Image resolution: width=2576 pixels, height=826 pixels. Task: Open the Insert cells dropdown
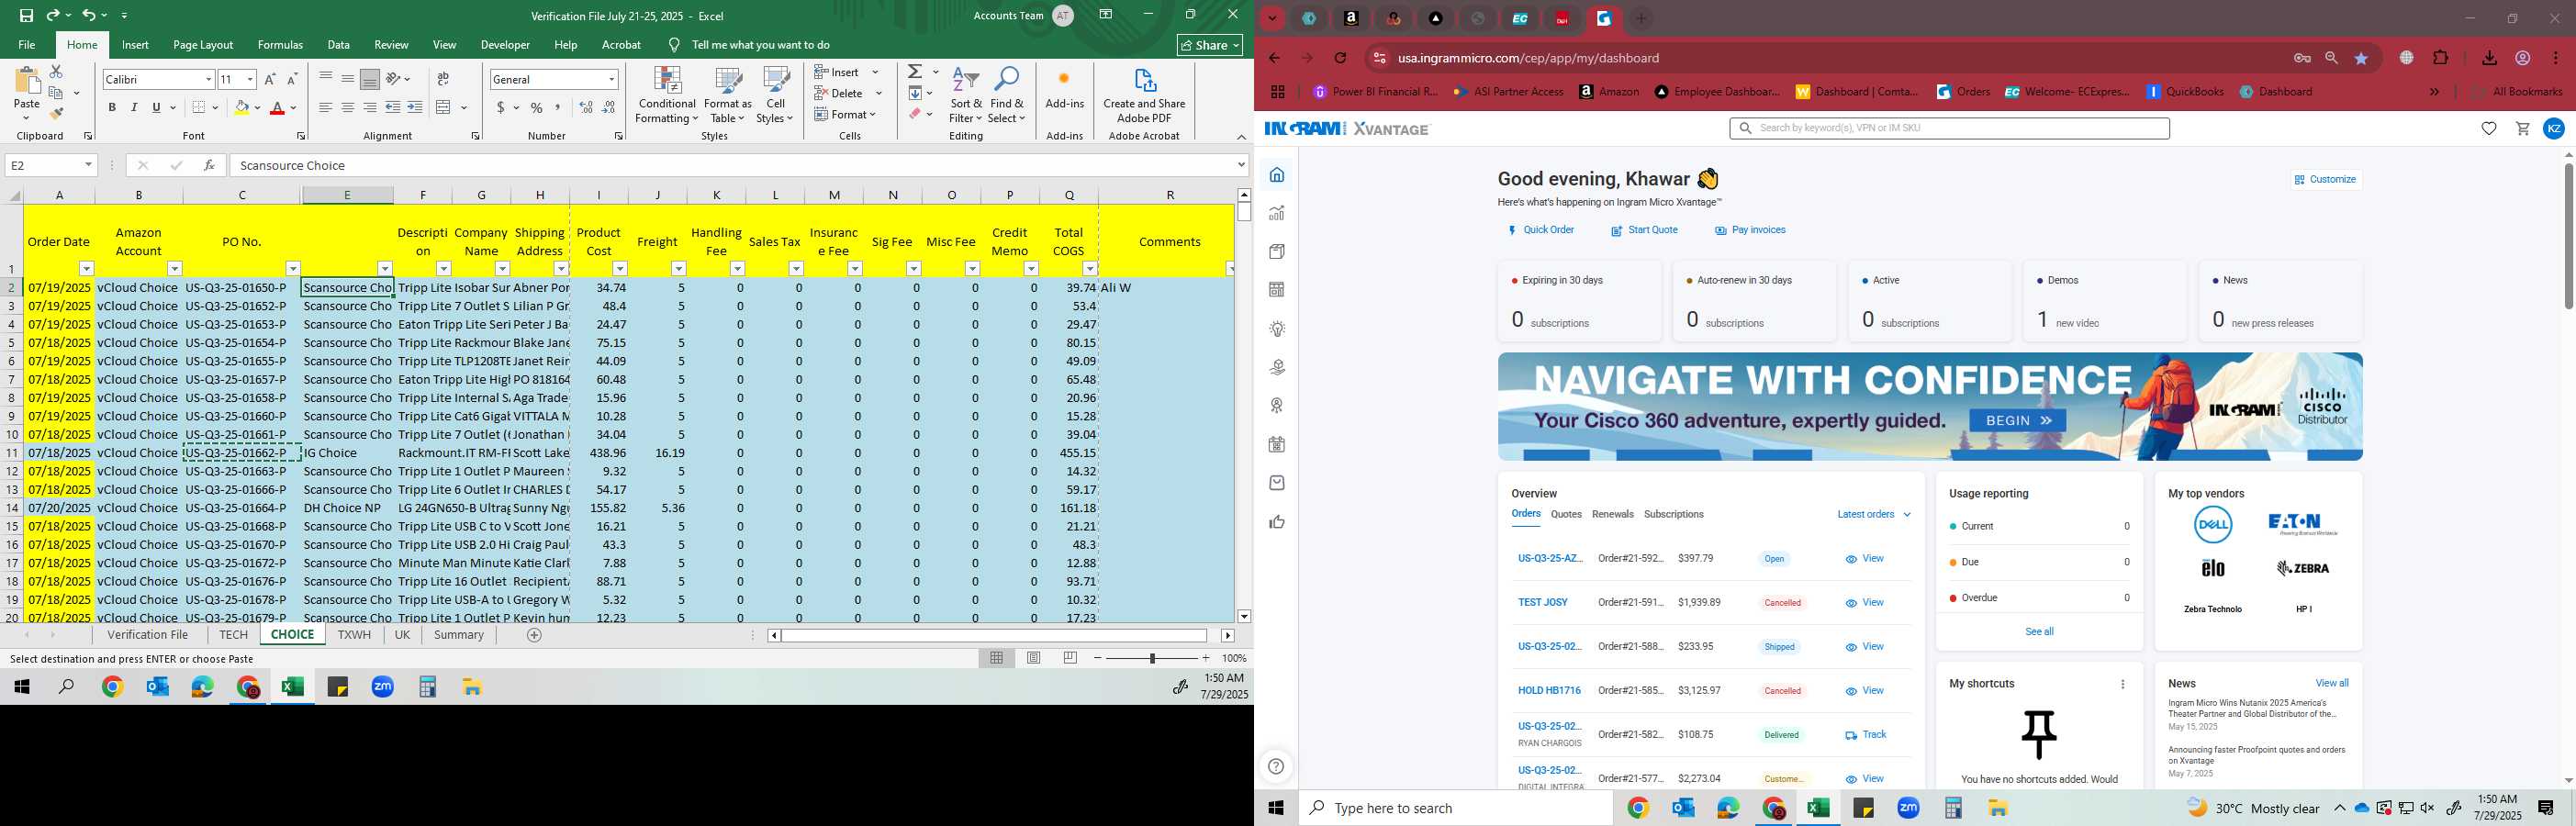875,72
